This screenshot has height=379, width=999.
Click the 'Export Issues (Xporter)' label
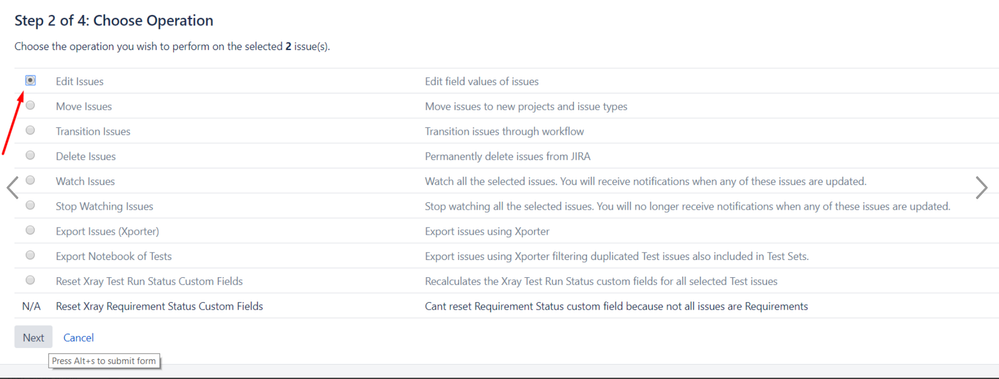coord(108,231)
